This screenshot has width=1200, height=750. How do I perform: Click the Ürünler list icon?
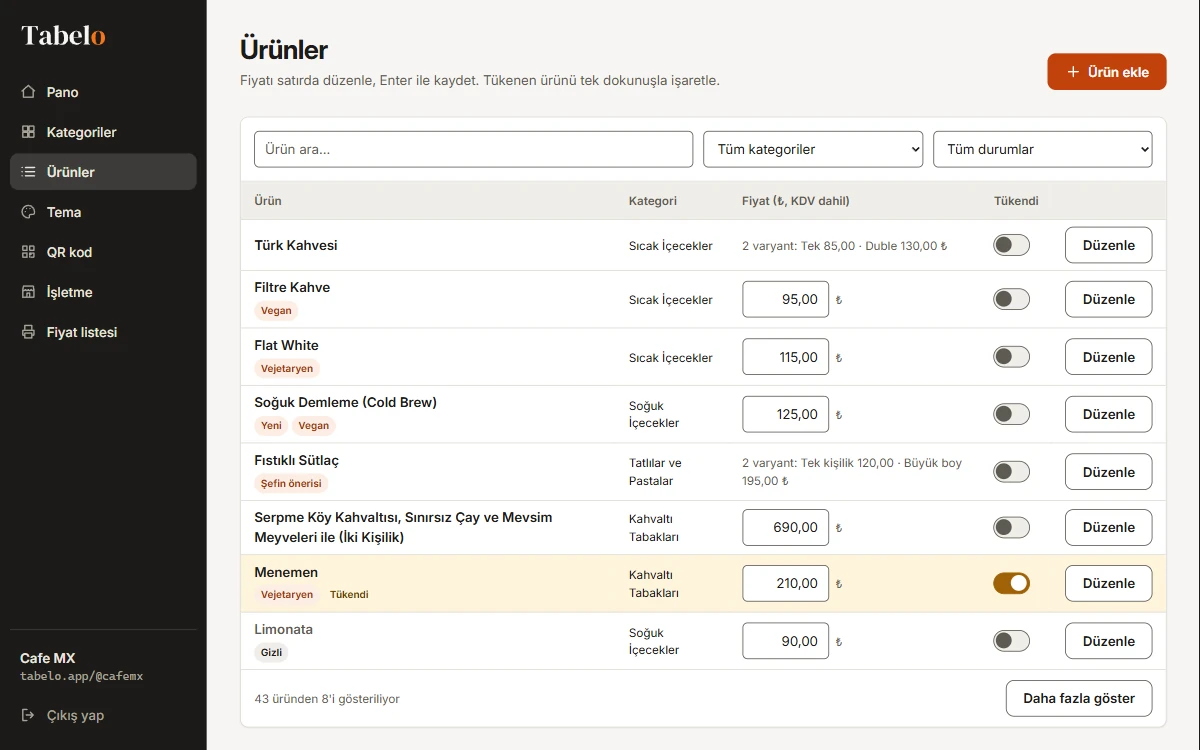pyautogui.click(x=28, y=172)
